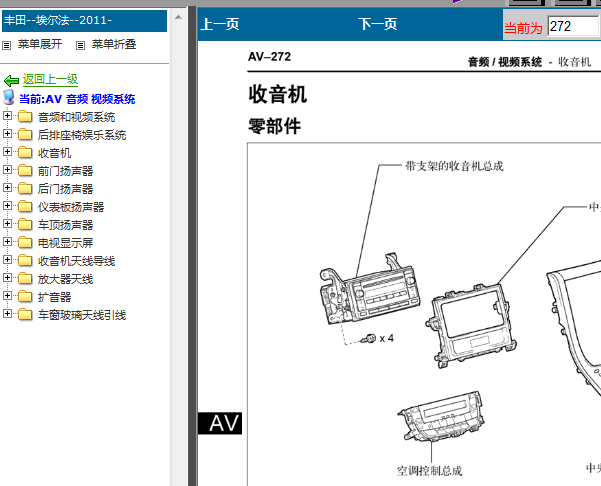Click the 菜单折叠 list icon
Viewport: 601px width, 486px height.
click(x=80, y=46)
